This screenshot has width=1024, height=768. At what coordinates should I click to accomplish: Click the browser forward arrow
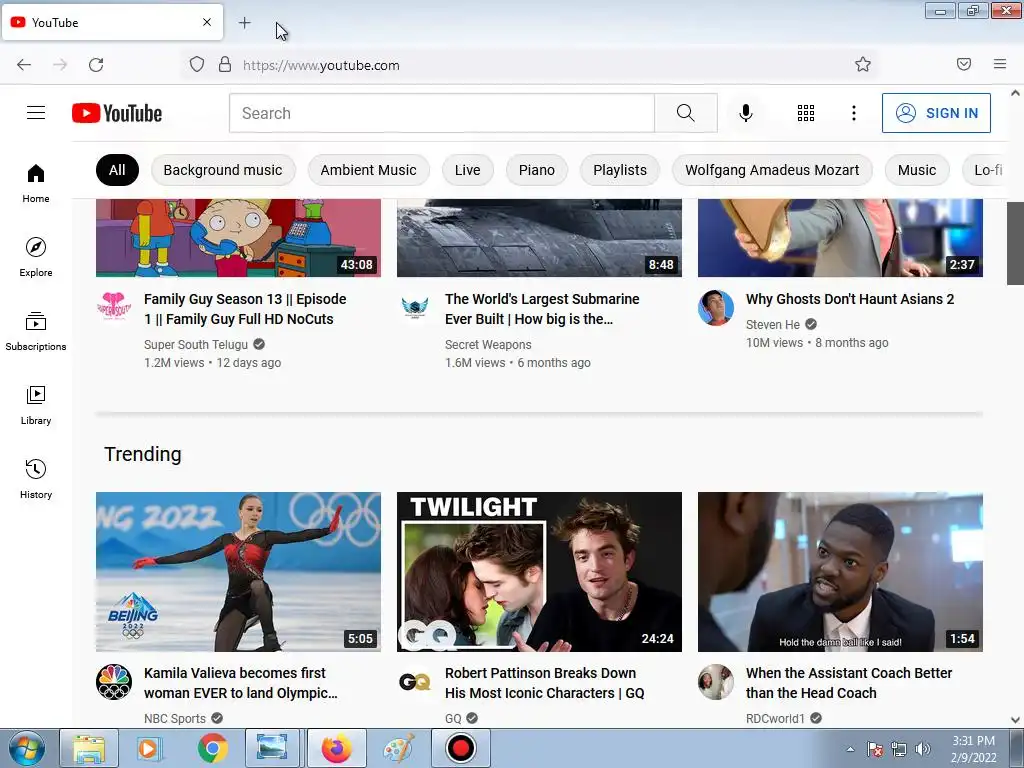(x=60, y=65)
